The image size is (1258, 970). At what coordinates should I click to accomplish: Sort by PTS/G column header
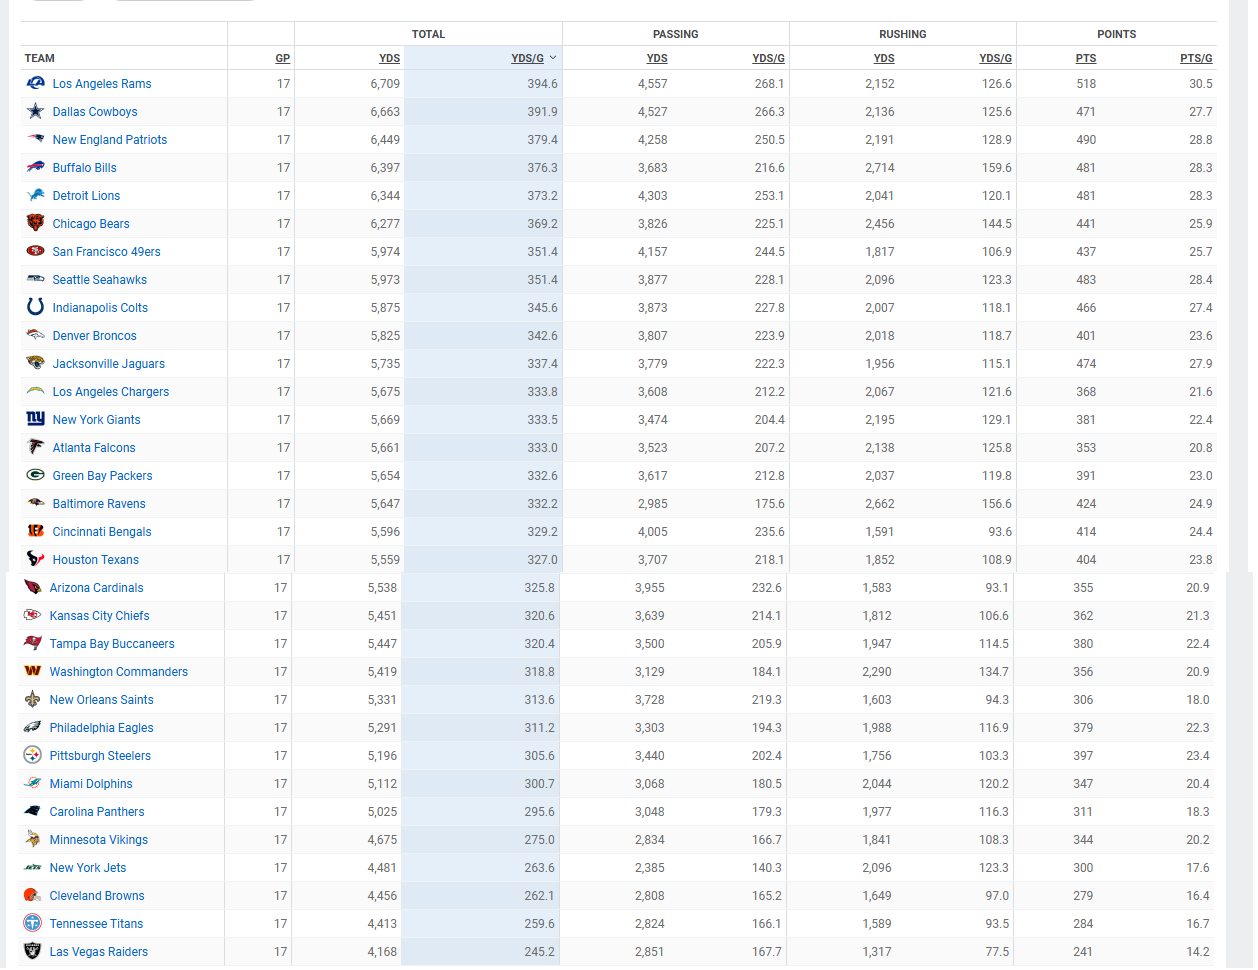pos(1196,58)
